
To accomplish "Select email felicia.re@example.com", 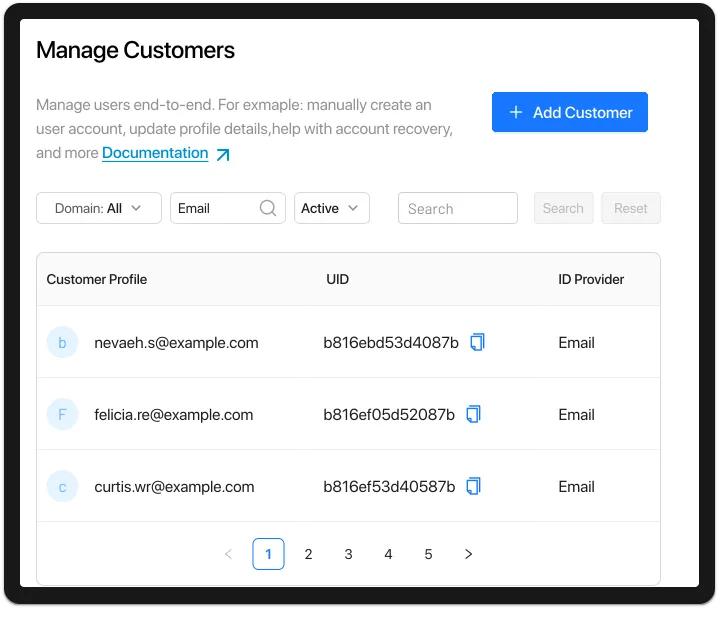I will click(x=173, y=415).
